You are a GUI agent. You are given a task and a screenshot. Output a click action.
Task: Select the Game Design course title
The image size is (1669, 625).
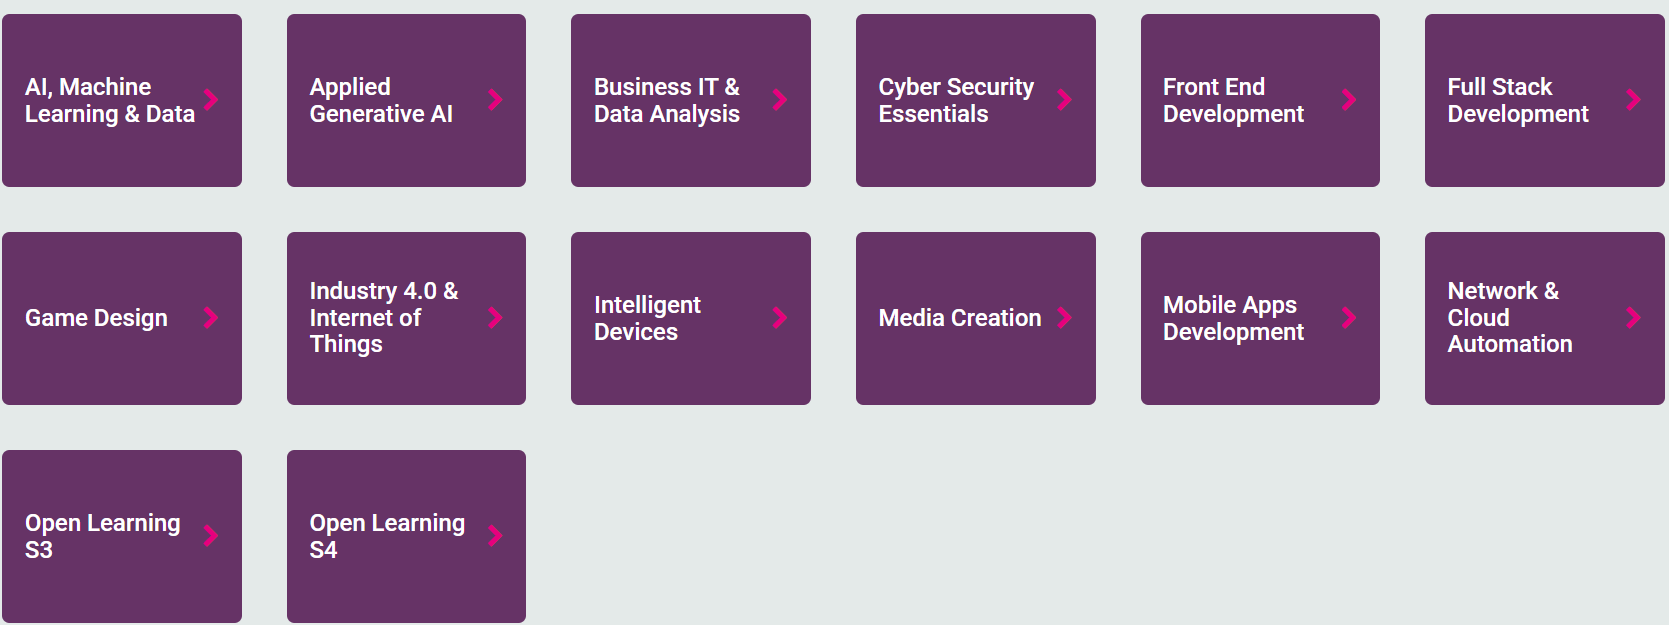coord(96,318)
